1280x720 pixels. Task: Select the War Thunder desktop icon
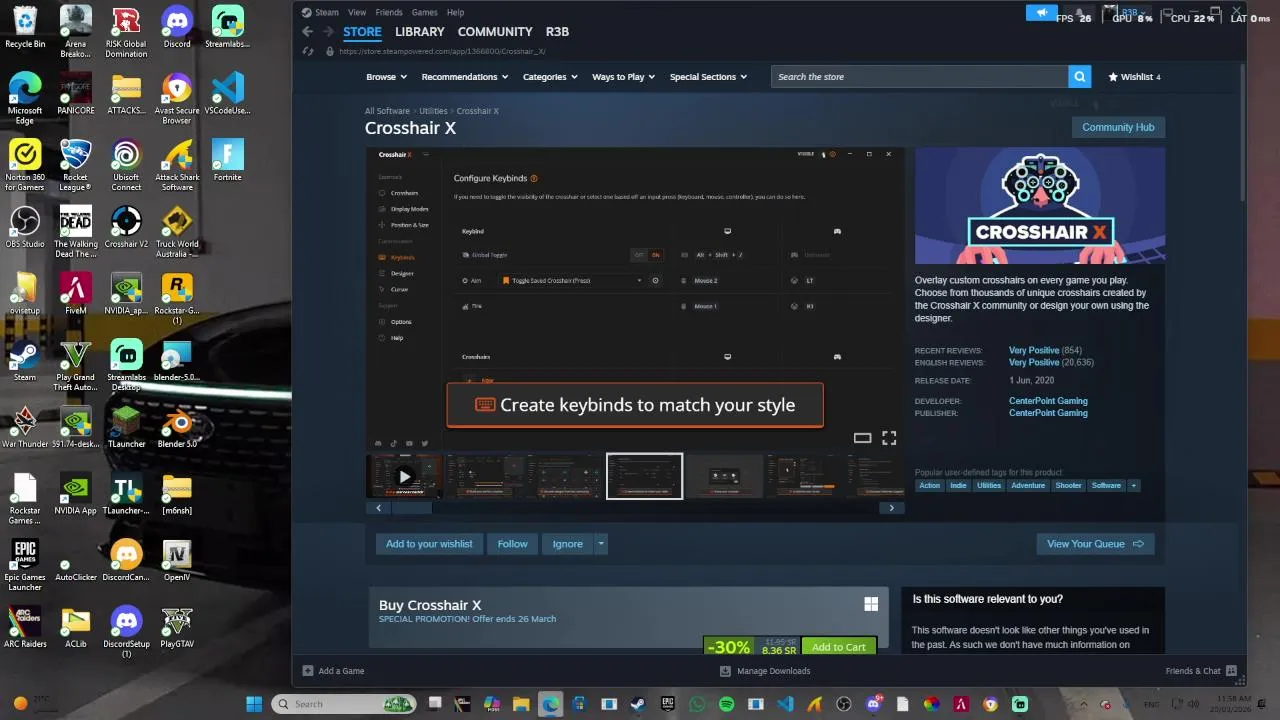click(25, 428)
